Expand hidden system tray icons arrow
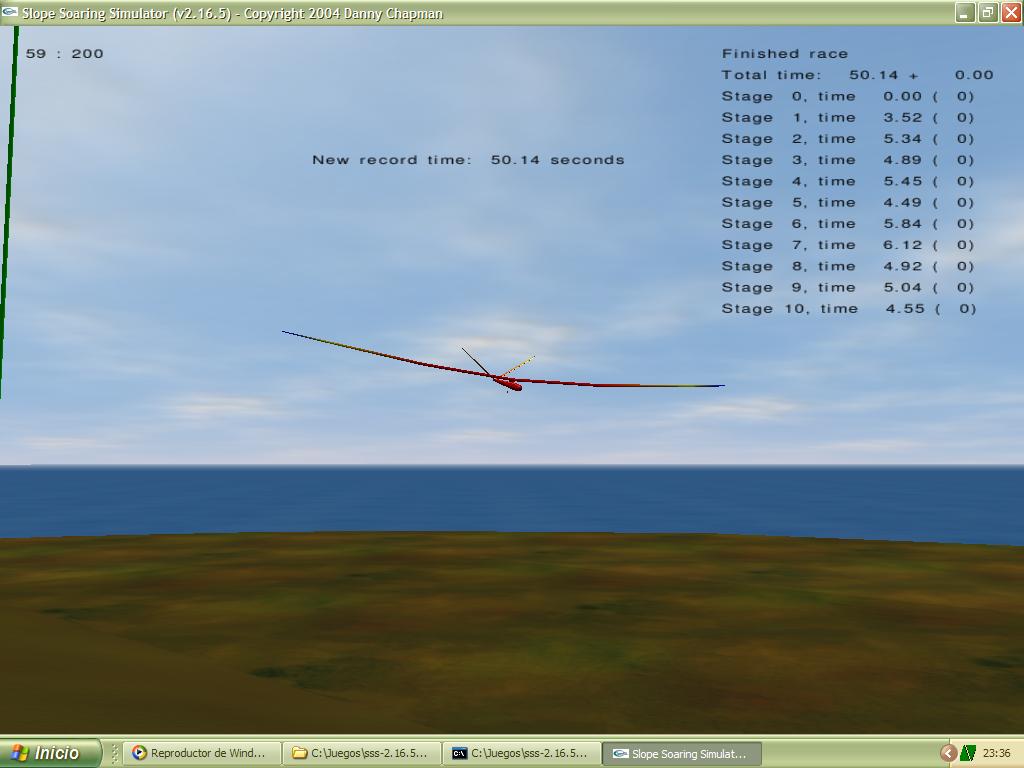 948,753
